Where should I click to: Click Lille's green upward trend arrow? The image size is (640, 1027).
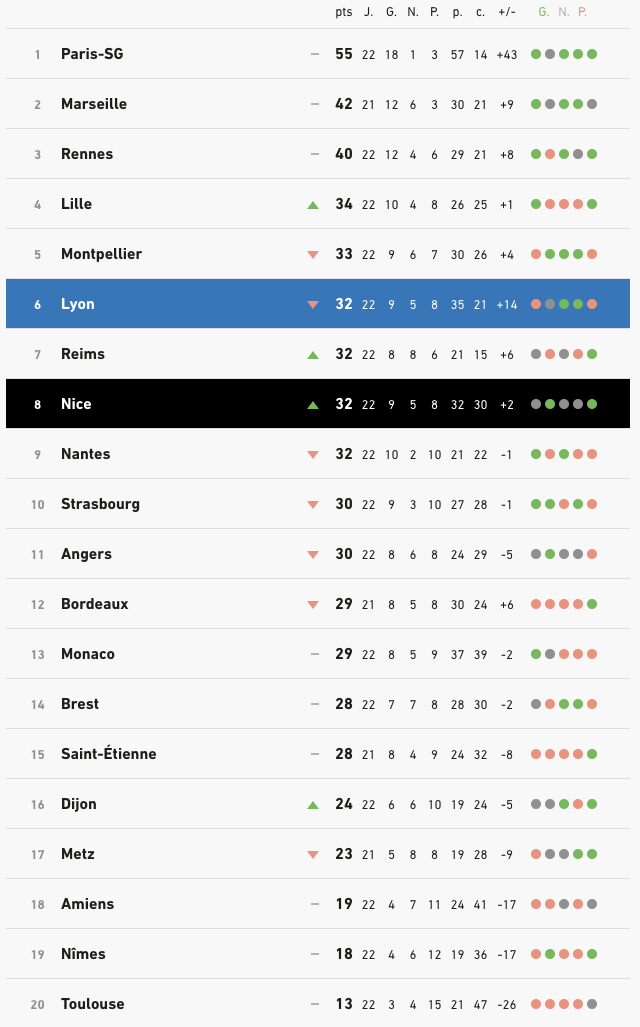[x=313, y=205]
